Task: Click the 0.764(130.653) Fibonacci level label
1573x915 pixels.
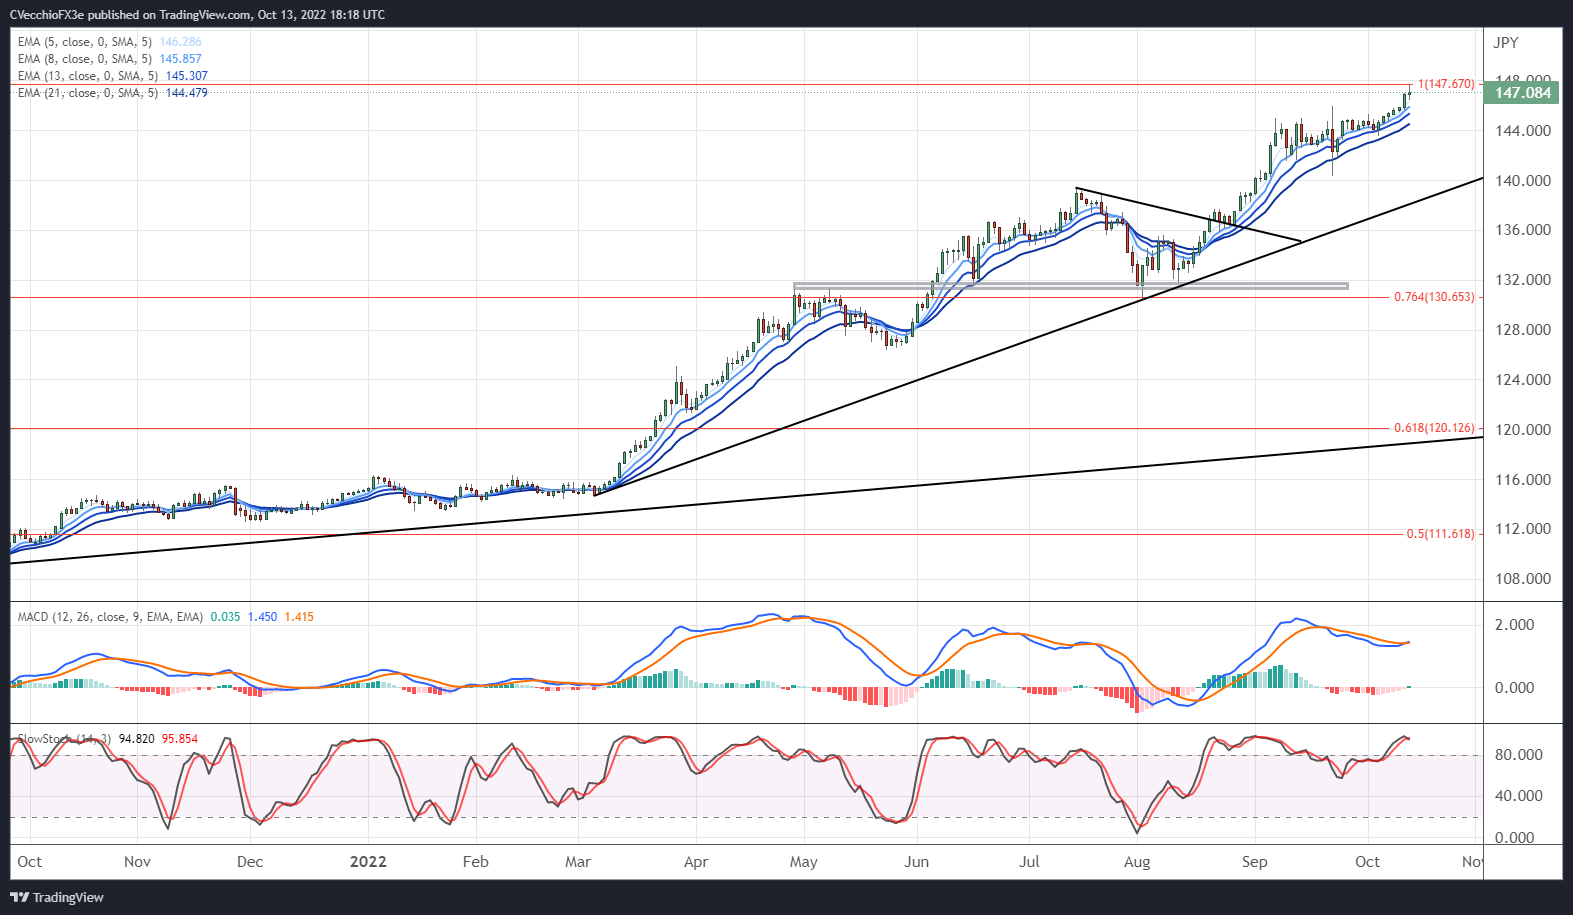Action: pyautogui.click(x=1434, y=297)
